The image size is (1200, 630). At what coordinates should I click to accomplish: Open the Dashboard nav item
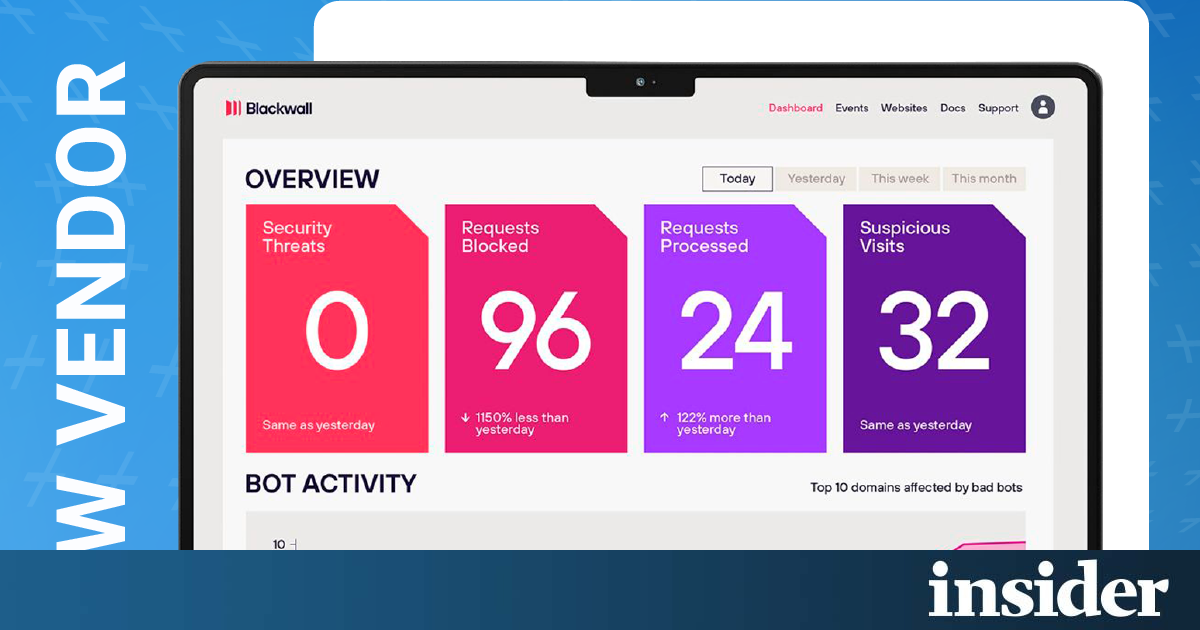[x=795, y=108]
